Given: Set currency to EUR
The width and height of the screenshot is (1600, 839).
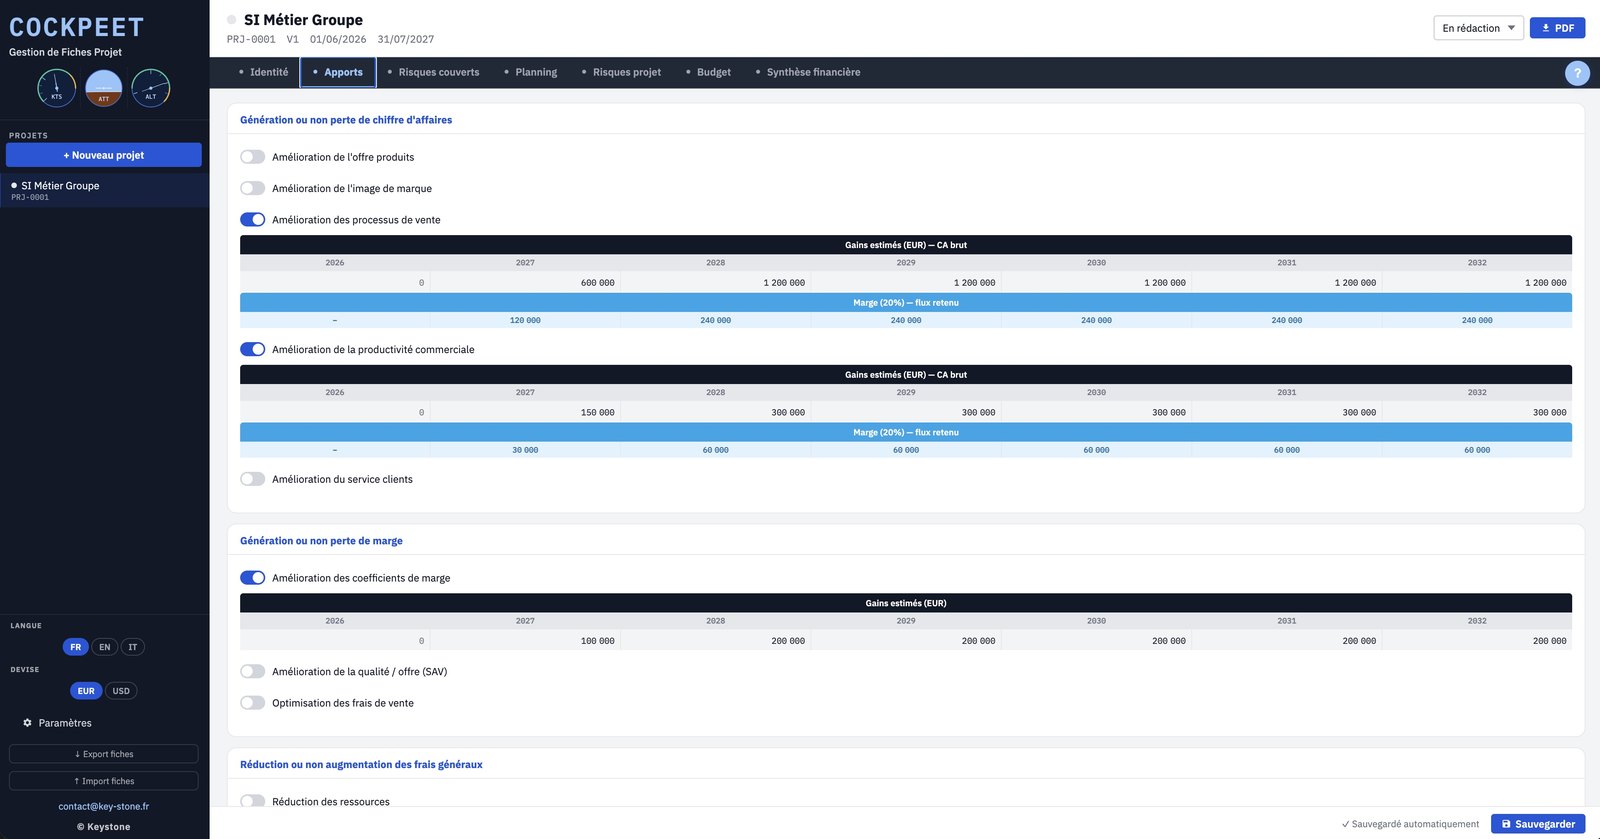Looking at the screenshot, I should pos(86,691).
